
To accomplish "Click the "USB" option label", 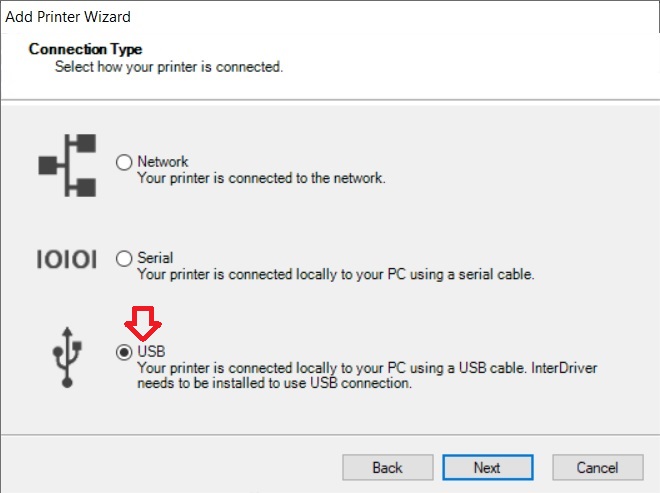I will click(151, 352).
